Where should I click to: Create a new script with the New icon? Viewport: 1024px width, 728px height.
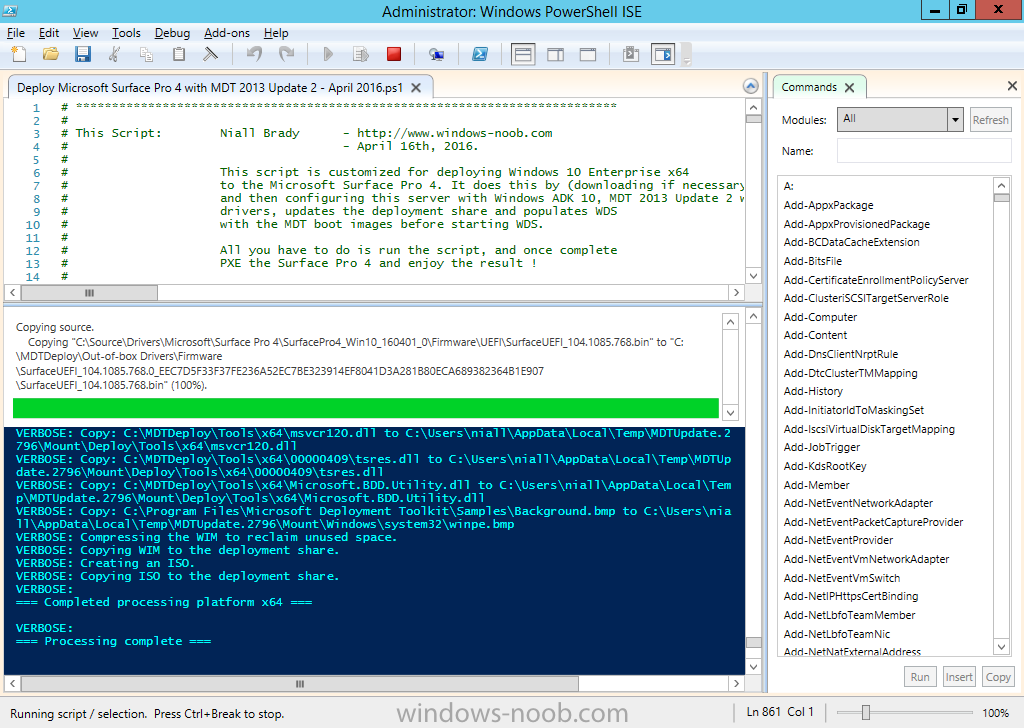pyautogui.click(x=19, y=54)
